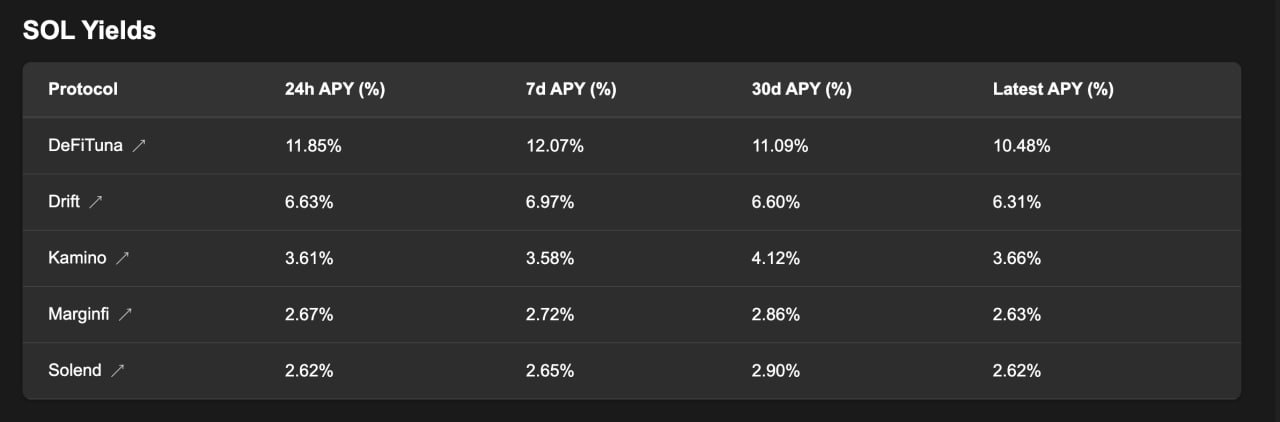
Task: Go to the Solend protocol name link
Action: pyautogui.click(x=75, y=370)
